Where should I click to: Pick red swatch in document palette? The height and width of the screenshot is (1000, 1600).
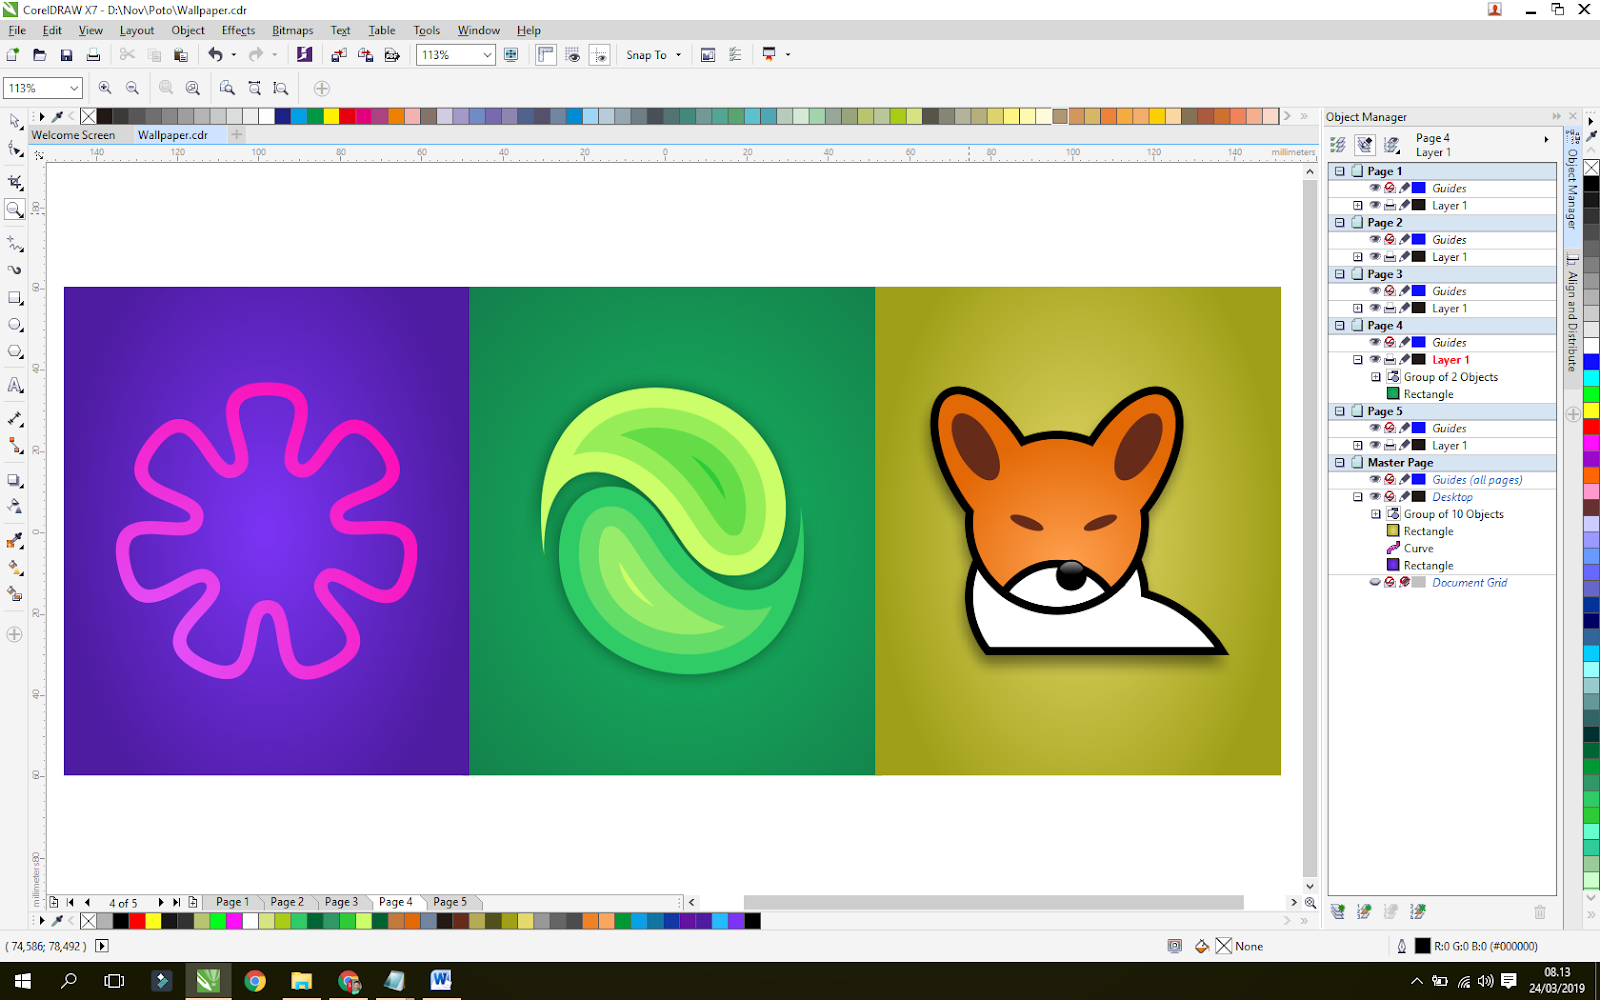pos(137,921)
